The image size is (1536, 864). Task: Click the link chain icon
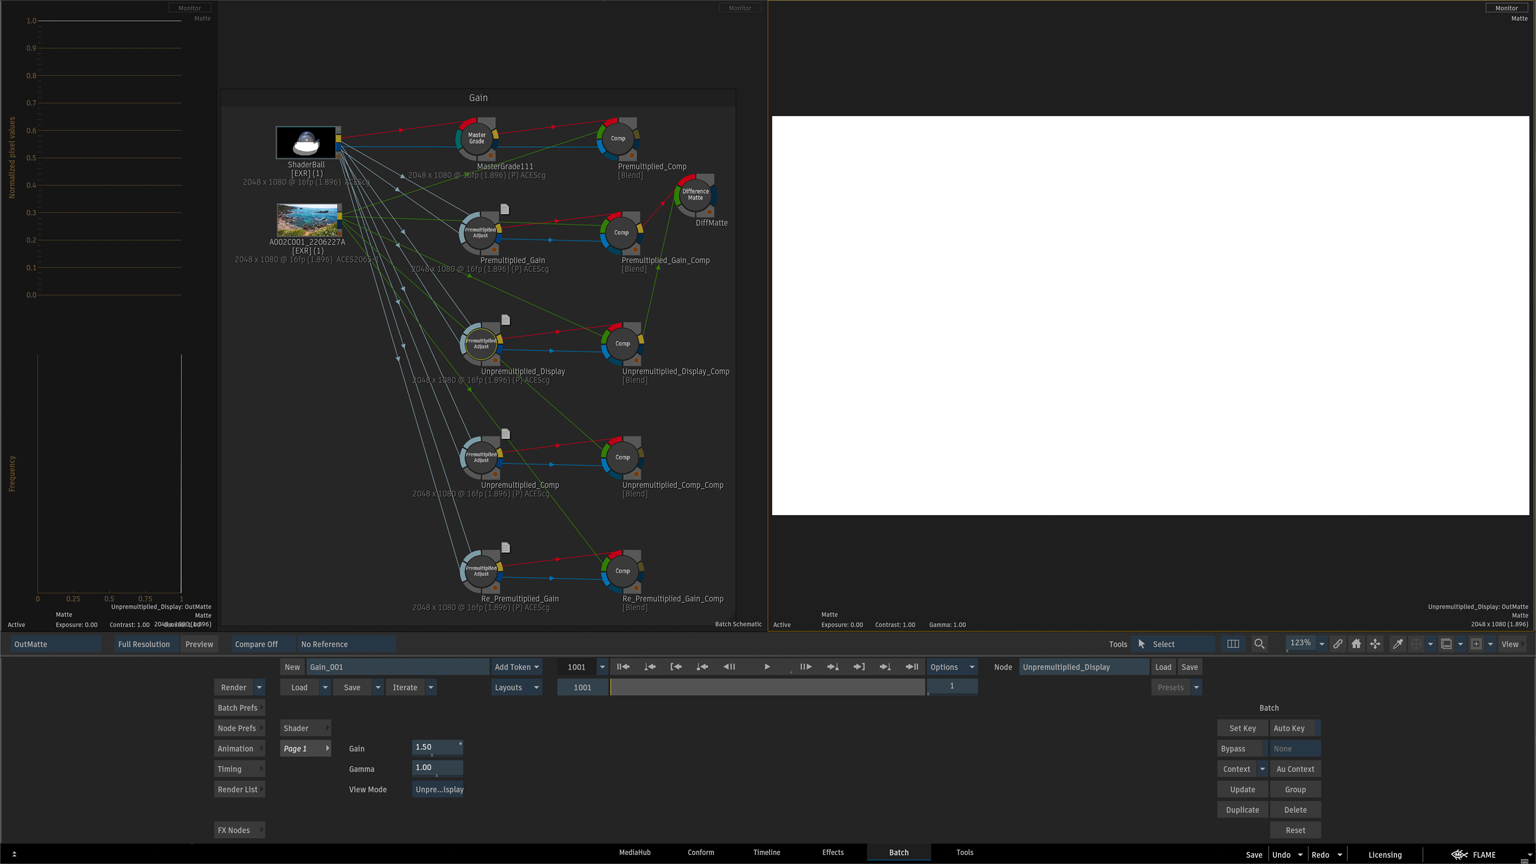click(1337, 644)
